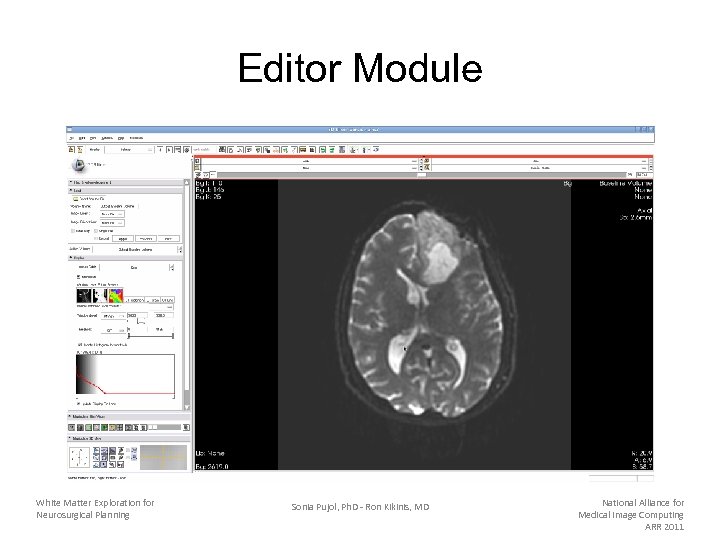Viewport: 720px width, 540px height.
Task: Click the Load Scene toolbar icon
Action: tap(72, 150)
